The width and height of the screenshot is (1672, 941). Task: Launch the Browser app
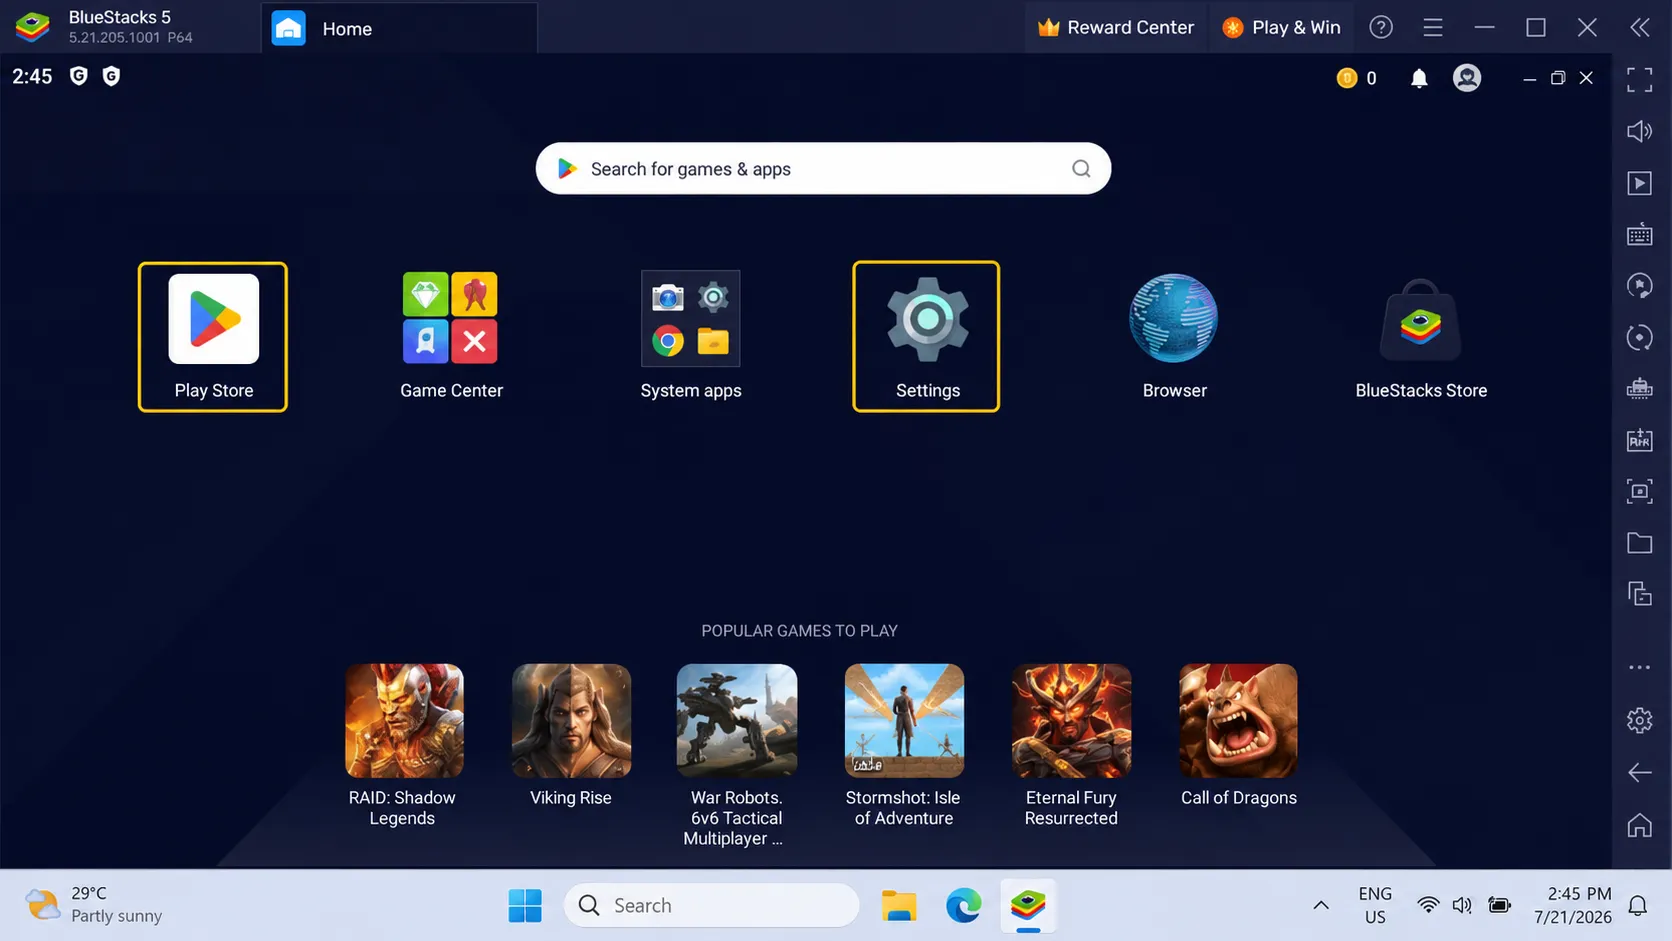click(x=1174, y=336)
